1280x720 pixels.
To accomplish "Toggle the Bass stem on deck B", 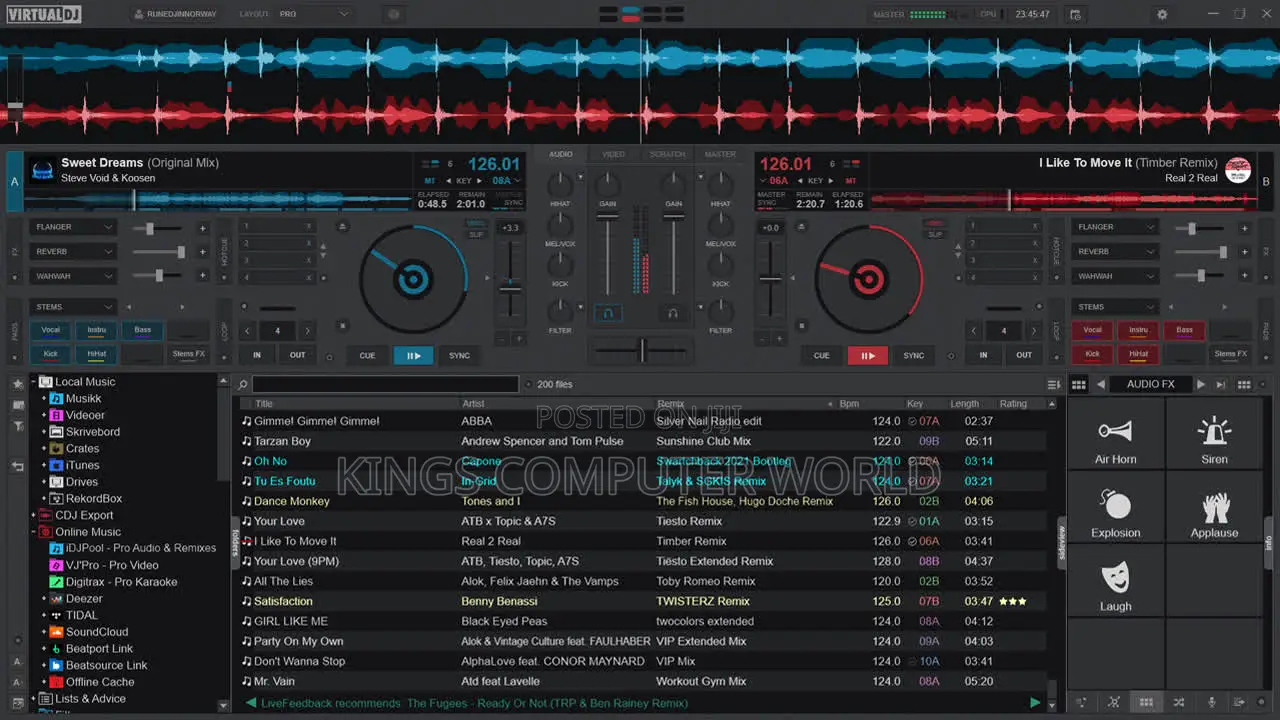I will 1185,330.
